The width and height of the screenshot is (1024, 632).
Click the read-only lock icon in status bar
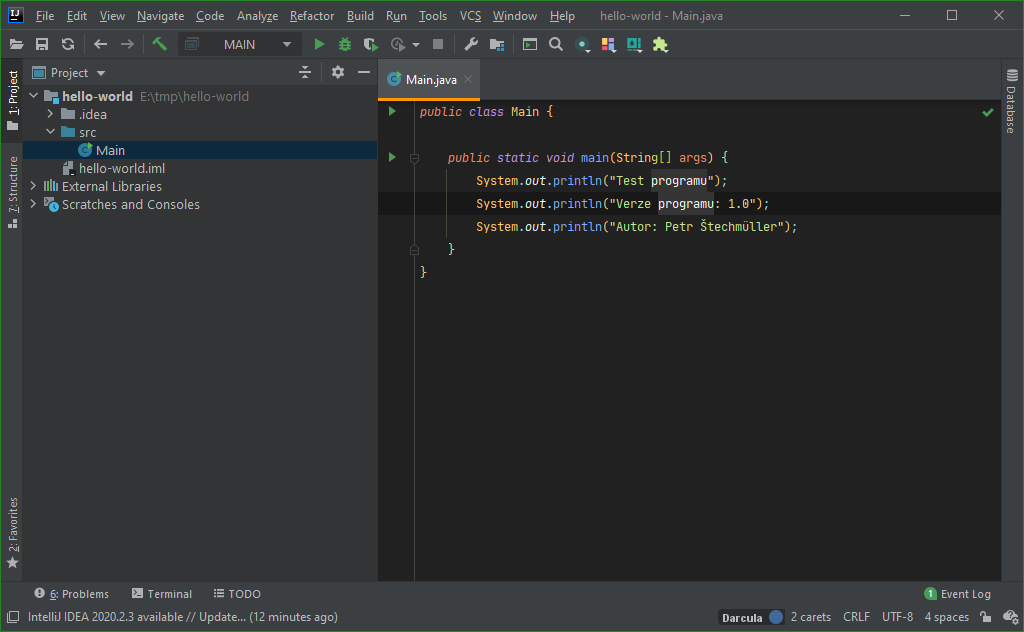pyautogui.click(x=985, y=616)
